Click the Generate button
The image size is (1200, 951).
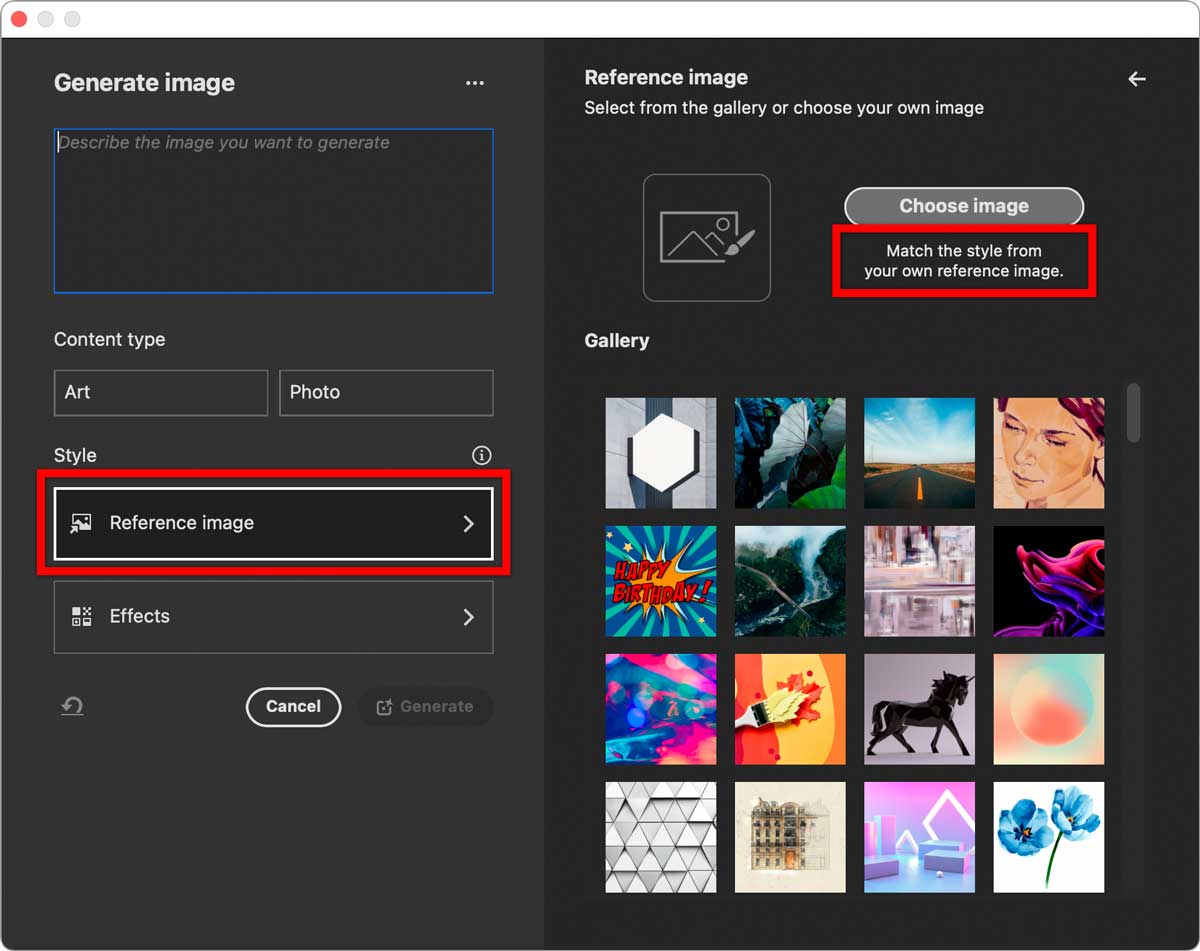pos(425,707)
